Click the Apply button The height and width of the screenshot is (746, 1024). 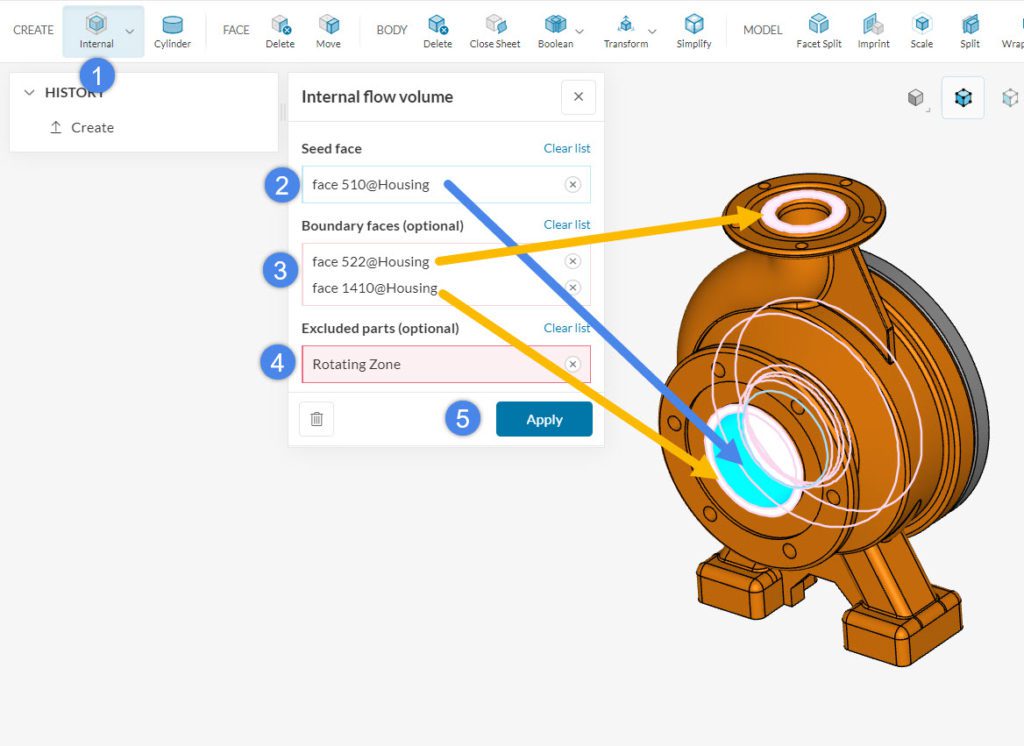pyautogui.click(x=544, y=419)
